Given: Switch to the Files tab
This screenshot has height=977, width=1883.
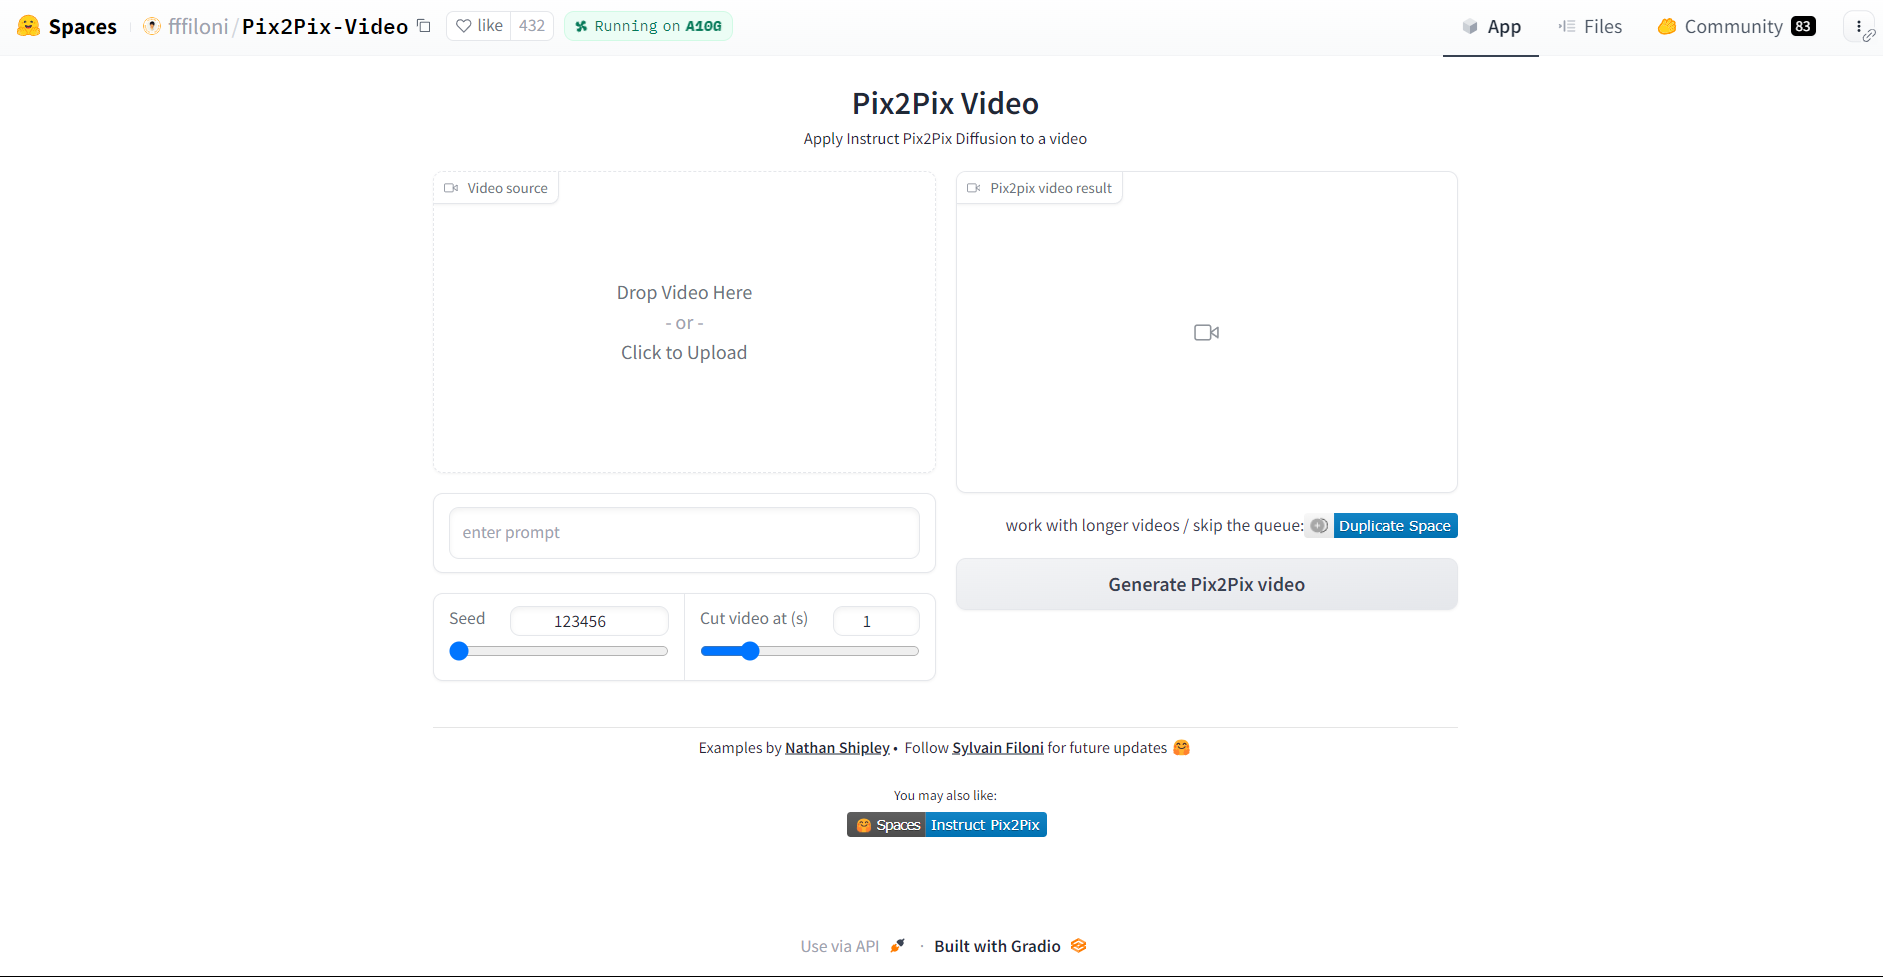Looking at the screenshot, I should point(1590,27).
